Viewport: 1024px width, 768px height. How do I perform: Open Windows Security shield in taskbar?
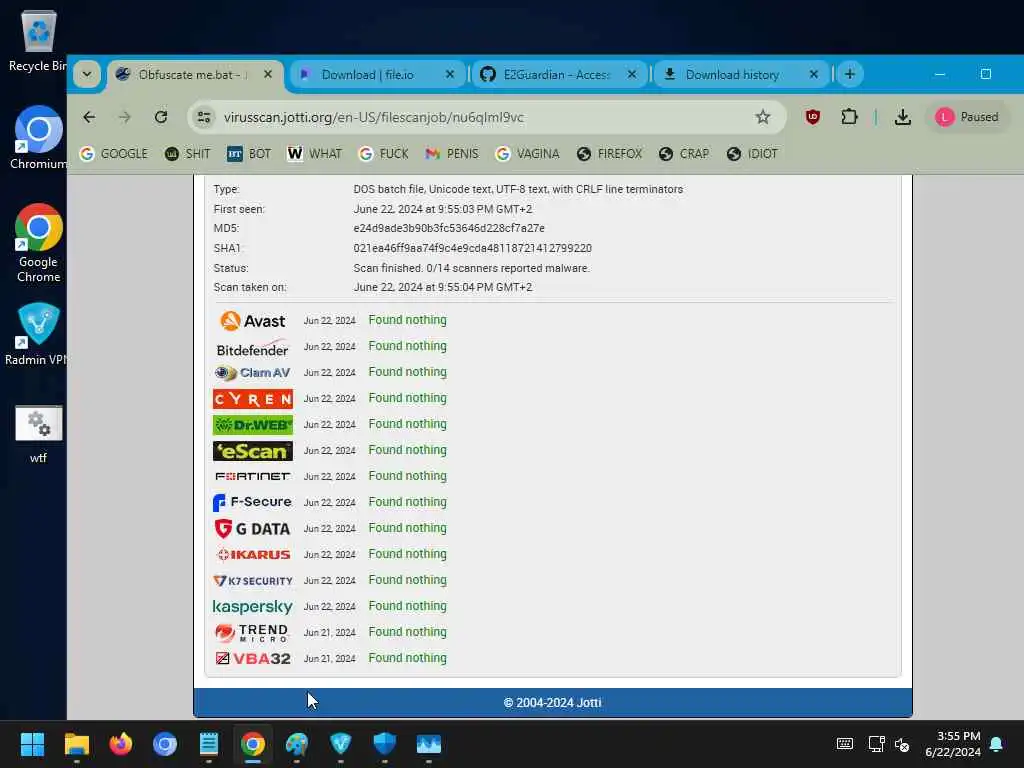[x=385, y=744]
